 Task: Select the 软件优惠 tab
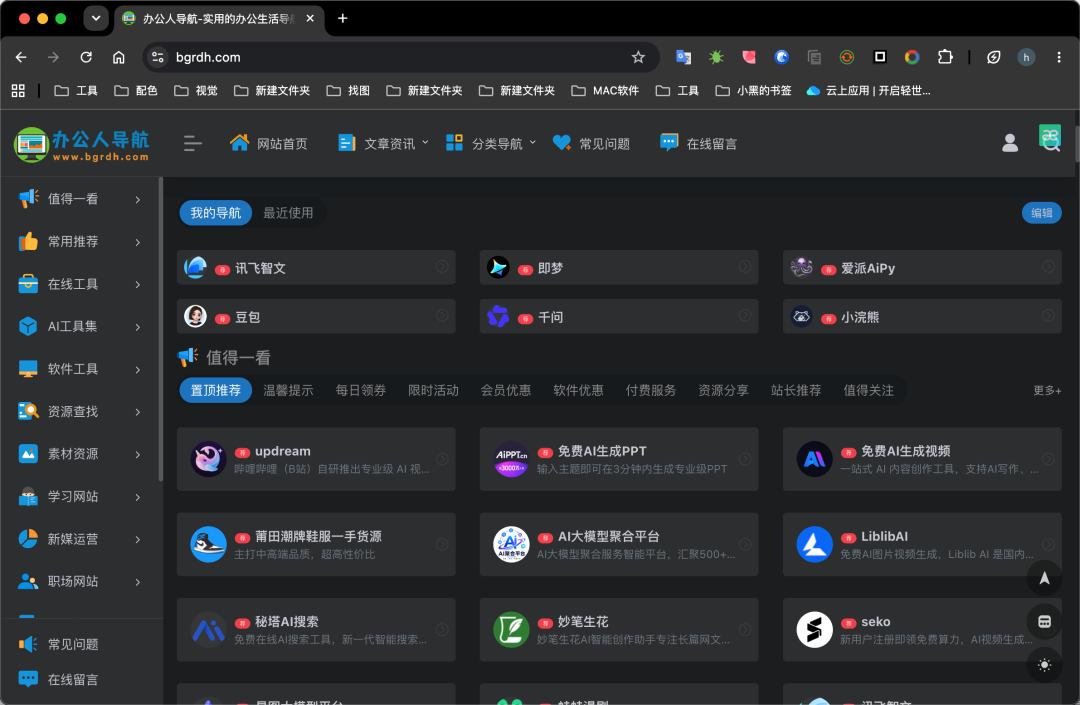click(x=579, y=390)
